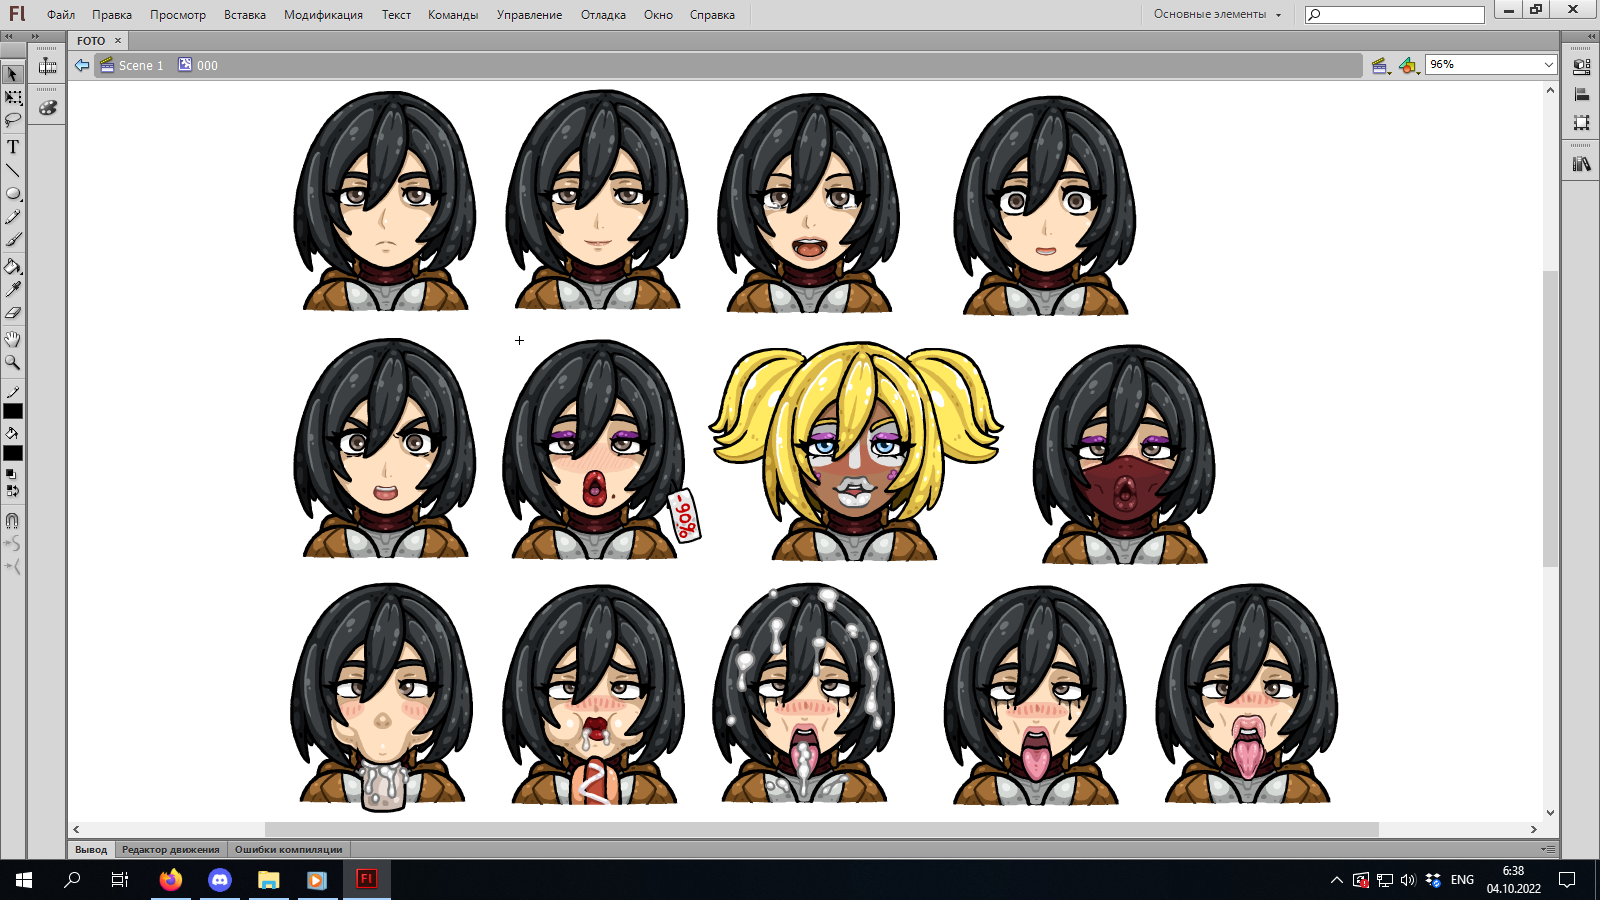Open the Windows Start menu
Screen dimensions: 1600x900
(x=24, y=880)
